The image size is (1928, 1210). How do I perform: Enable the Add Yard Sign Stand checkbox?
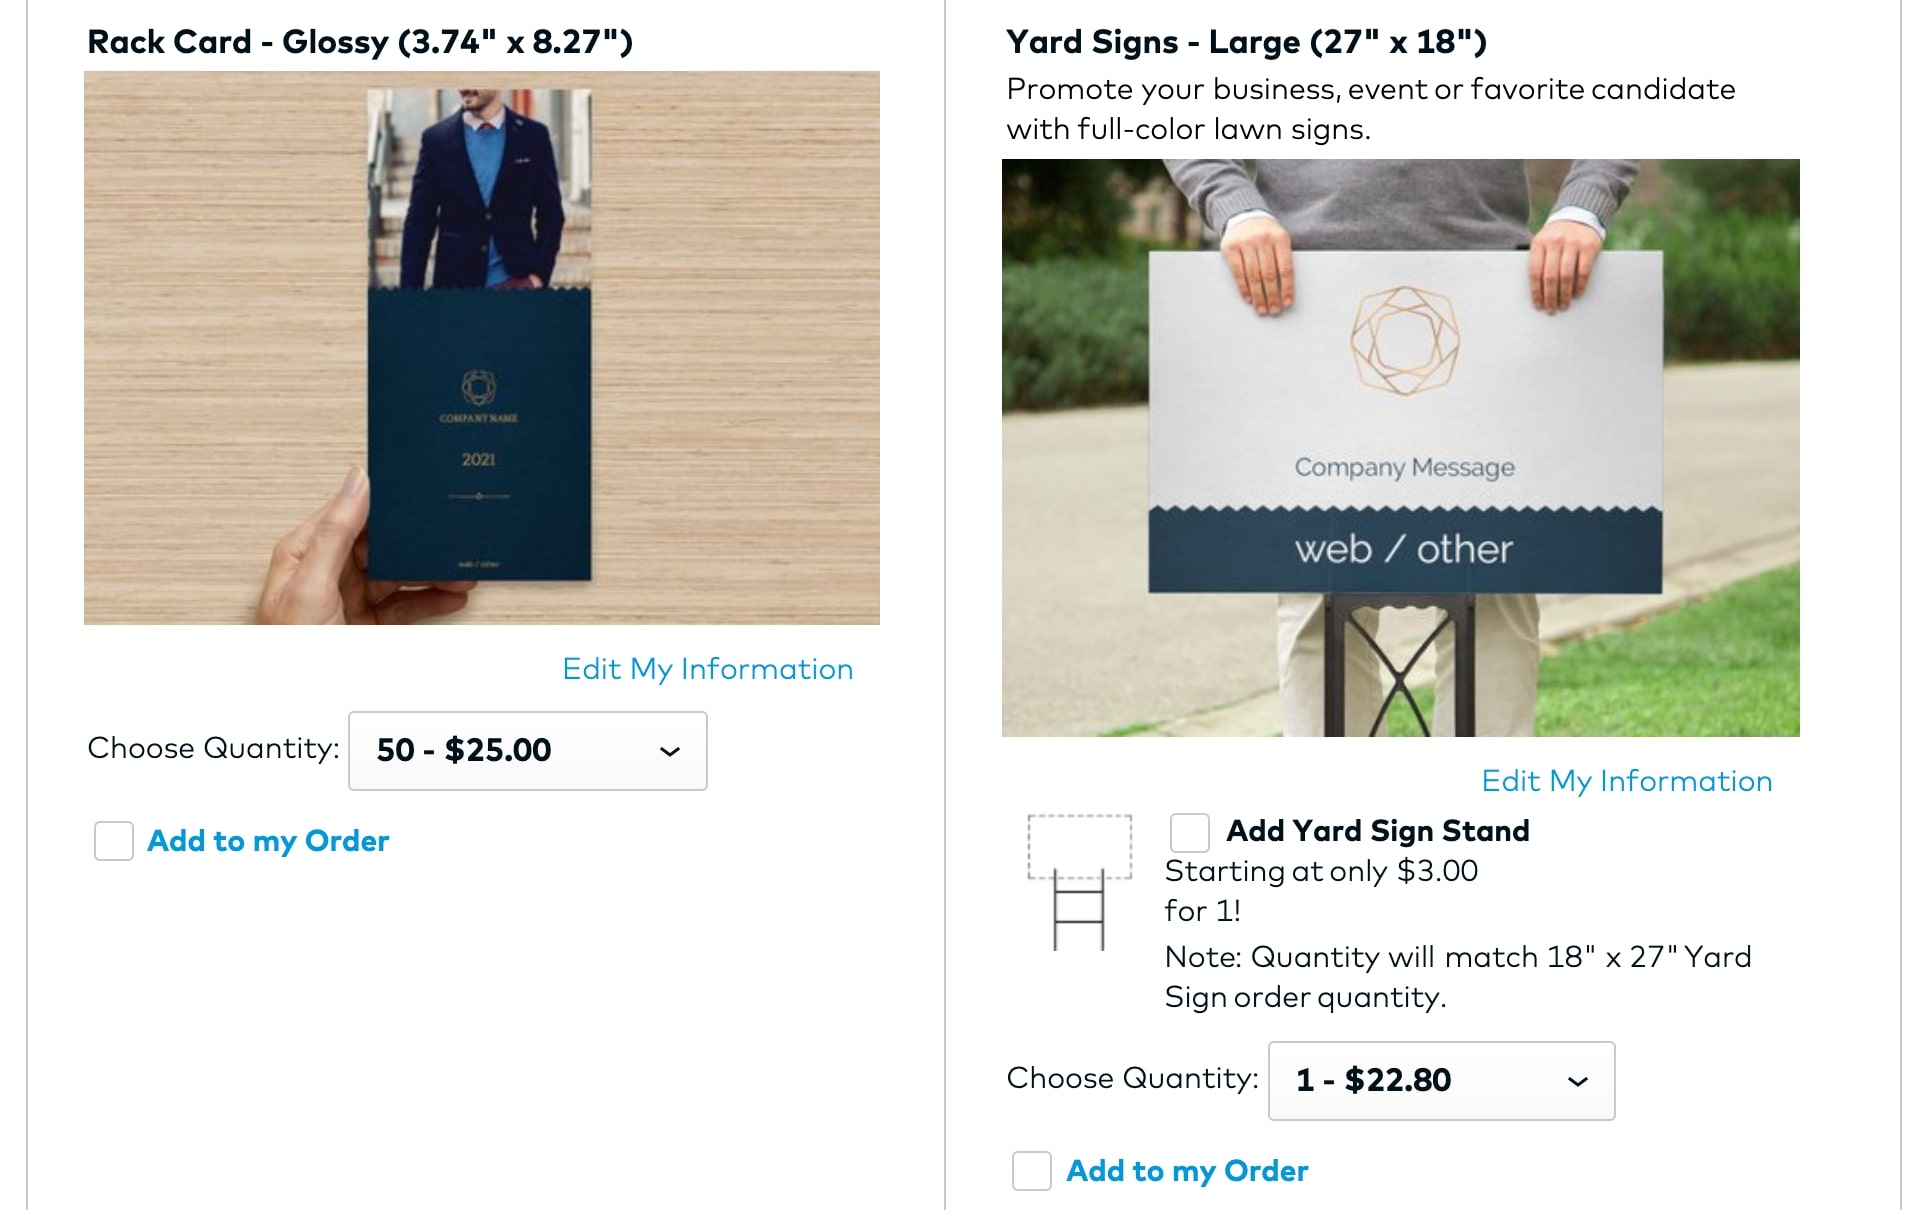pos(1189,832)
